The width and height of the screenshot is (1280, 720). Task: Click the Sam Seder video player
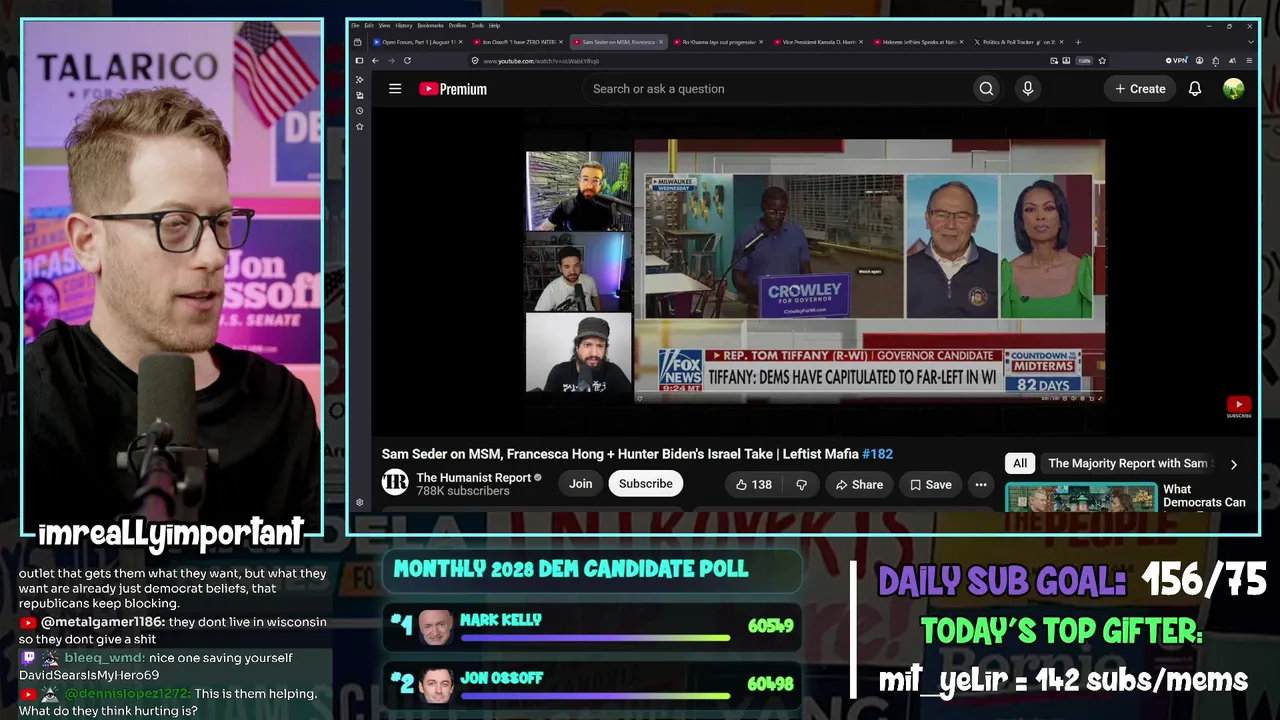tap(816, 271)
